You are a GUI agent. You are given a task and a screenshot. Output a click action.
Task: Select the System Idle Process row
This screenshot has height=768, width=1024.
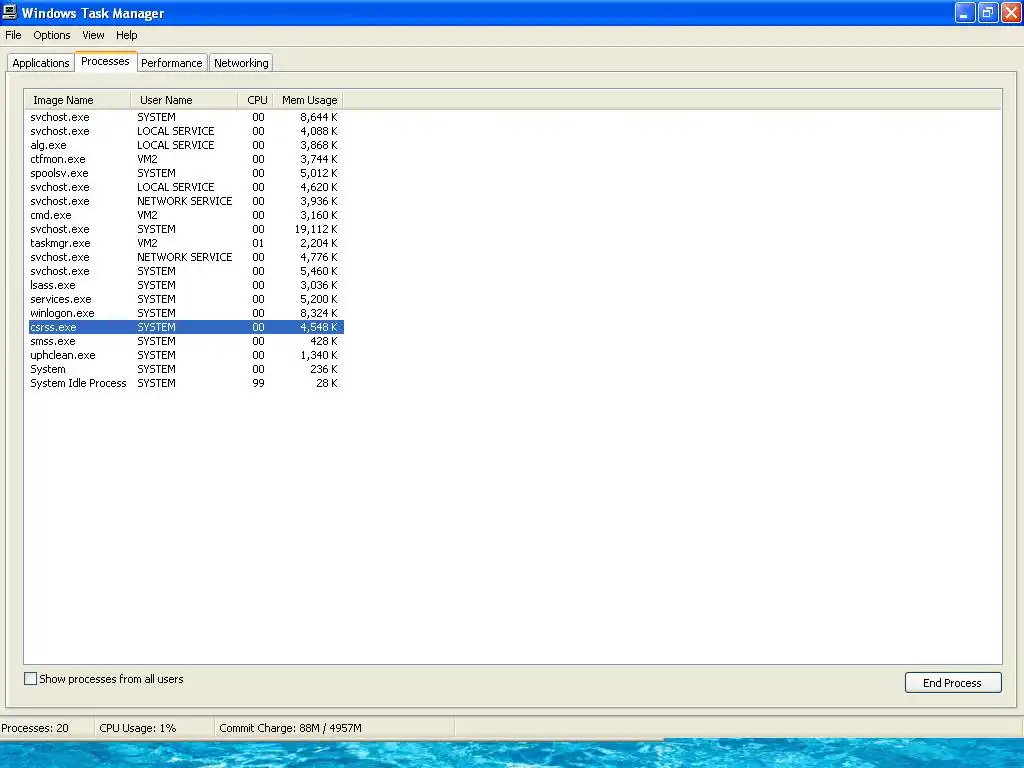[185, 383]
